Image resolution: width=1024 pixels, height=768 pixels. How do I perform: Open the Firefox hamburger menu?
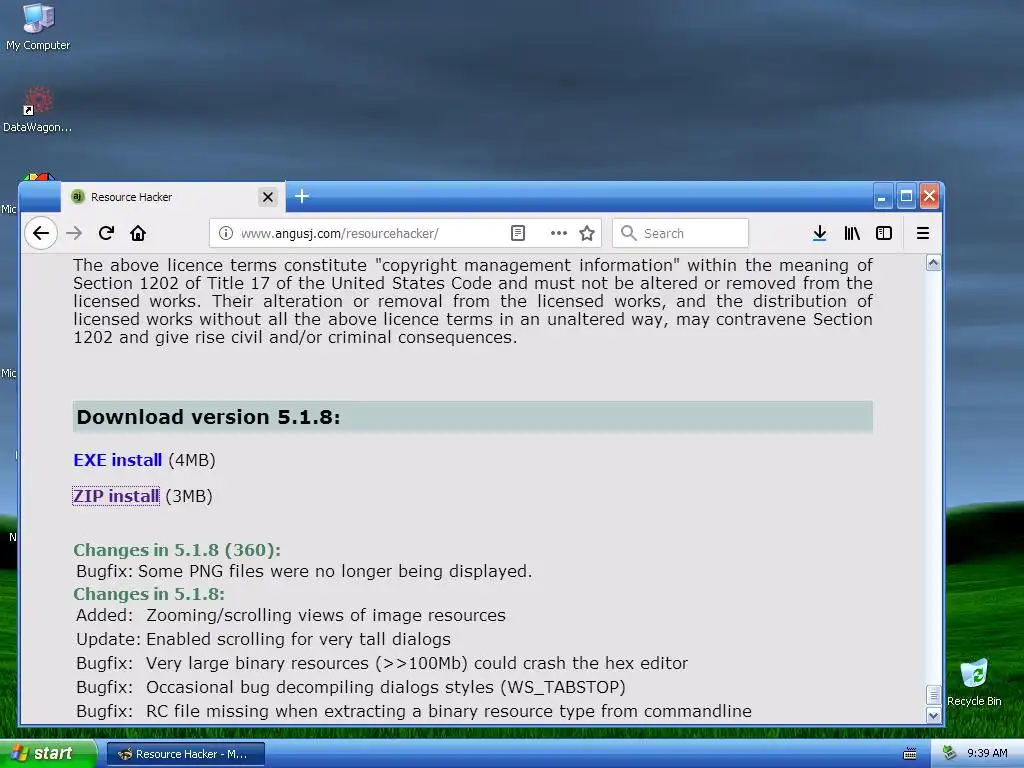point(923,233)
